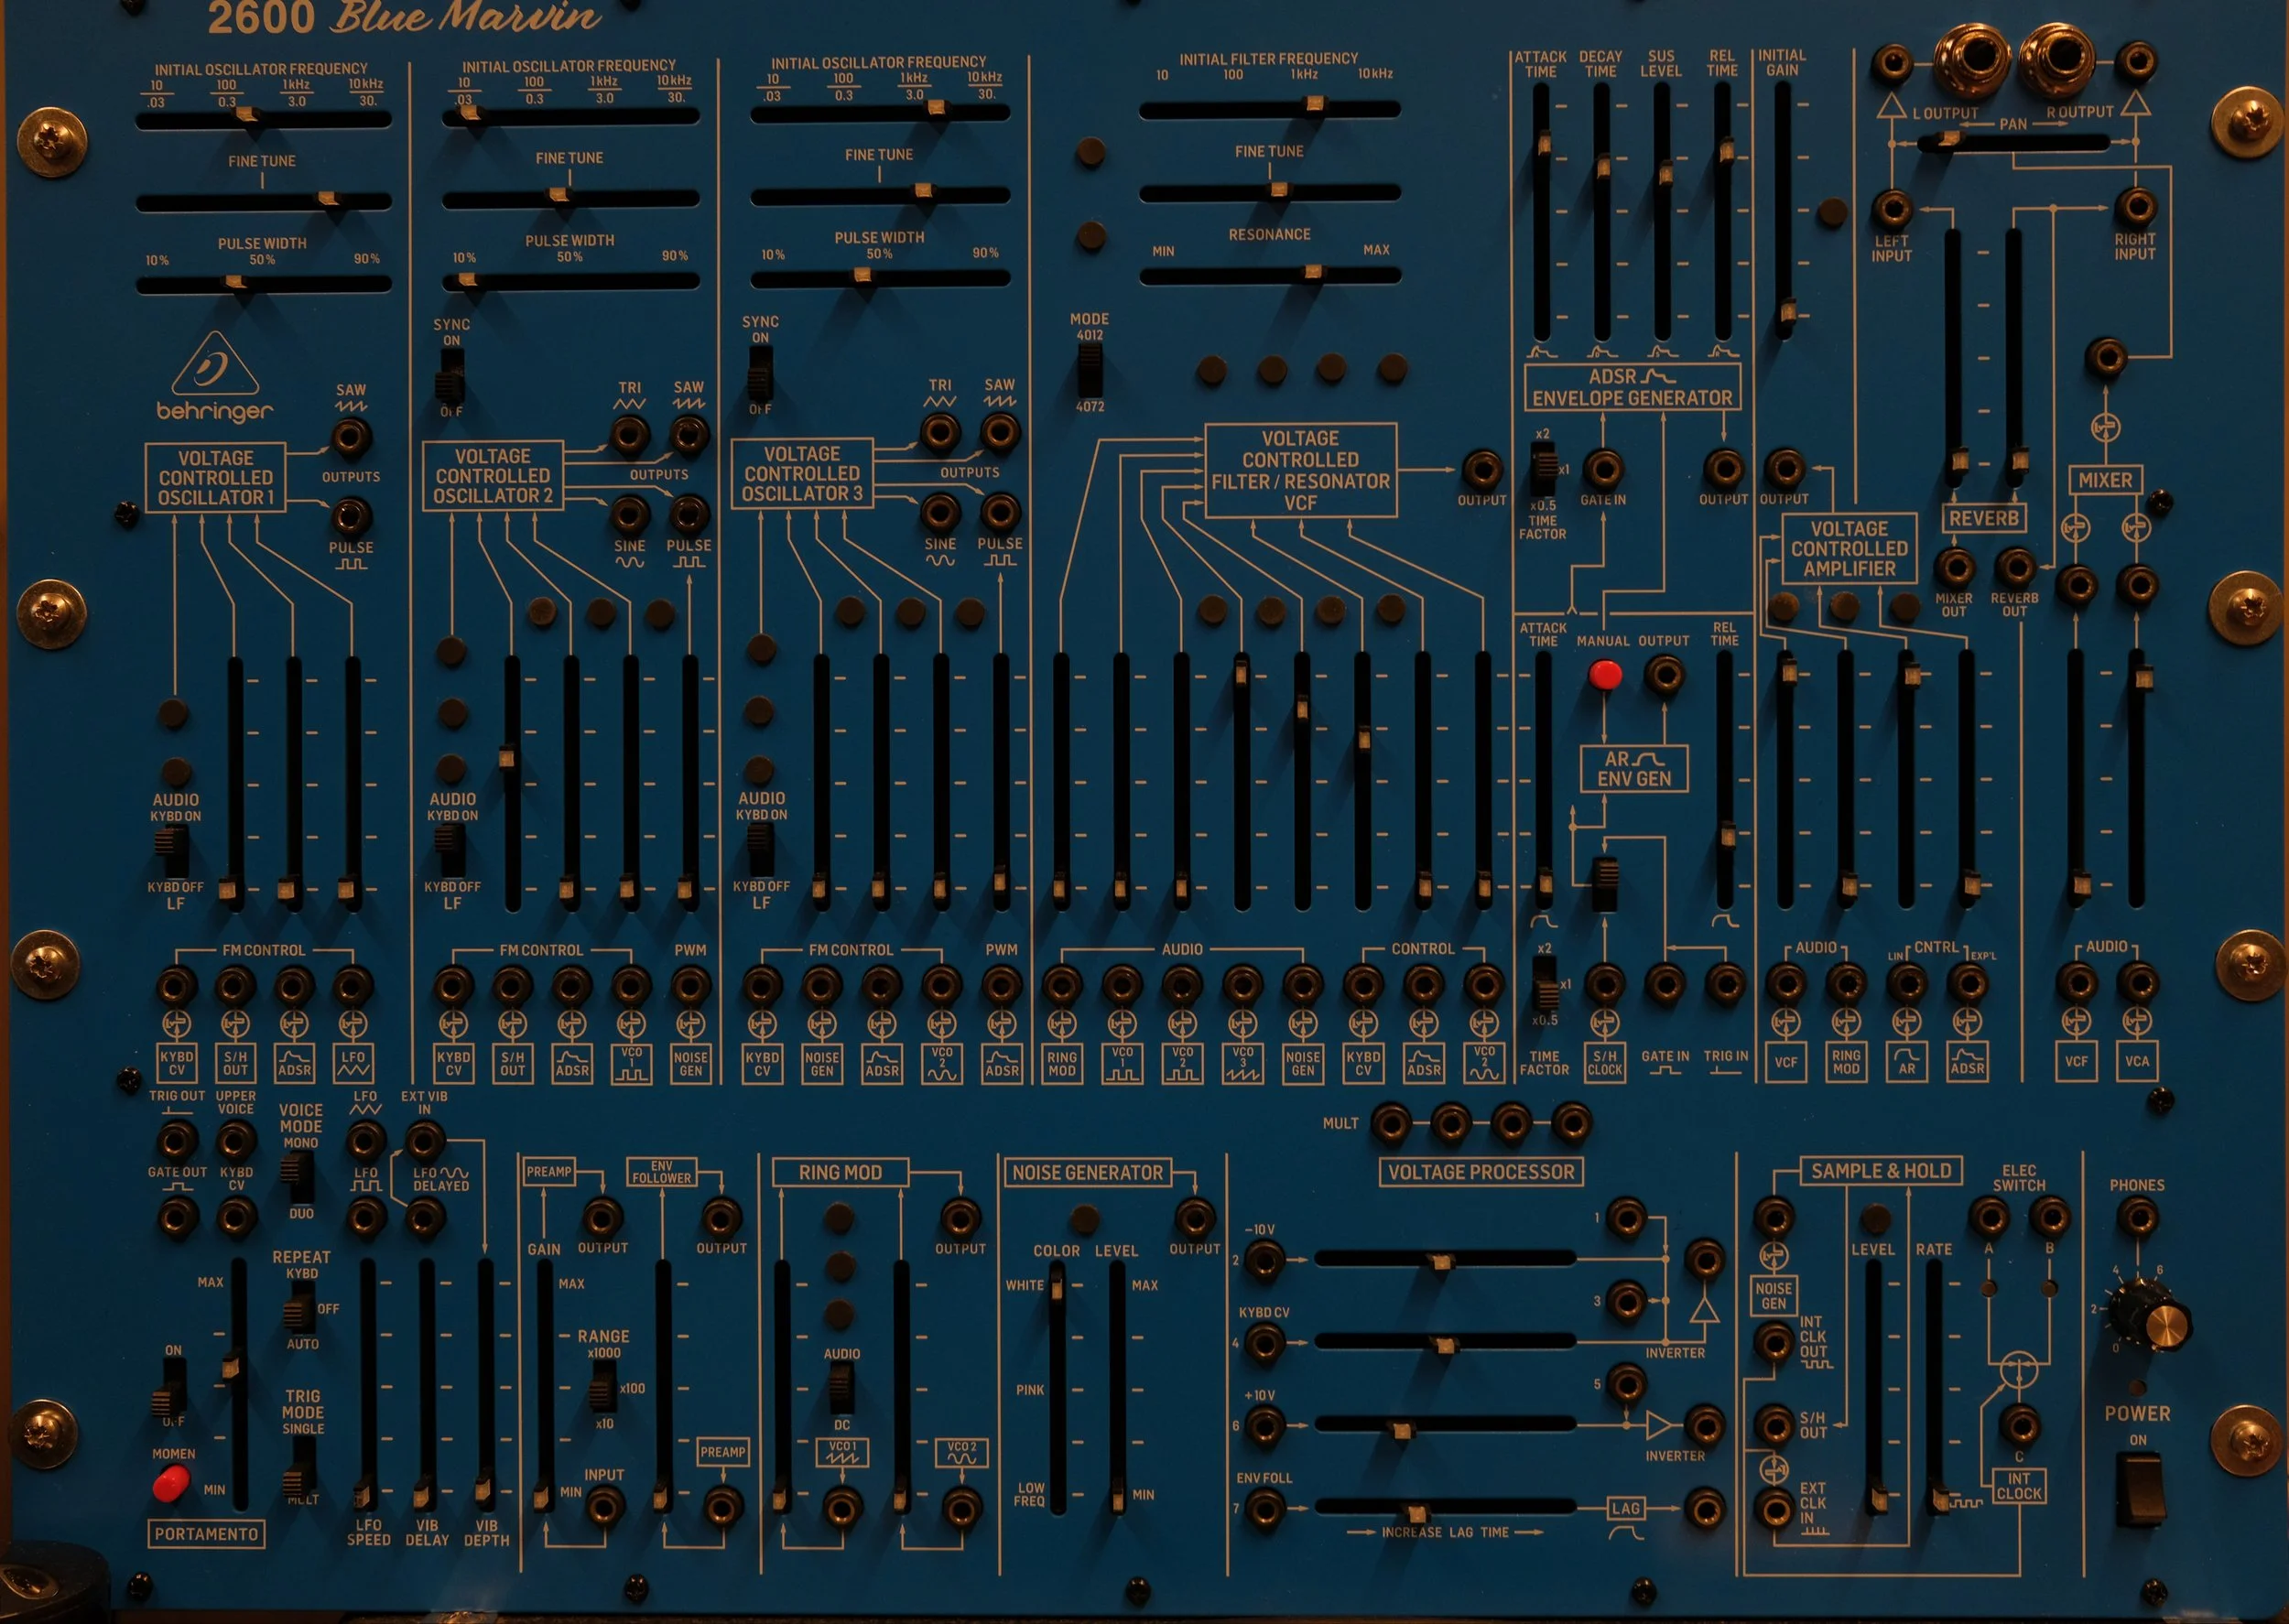Click the ADSR Gate In jack
Screen dimensions: 2289x1624
pos(1603,468)
